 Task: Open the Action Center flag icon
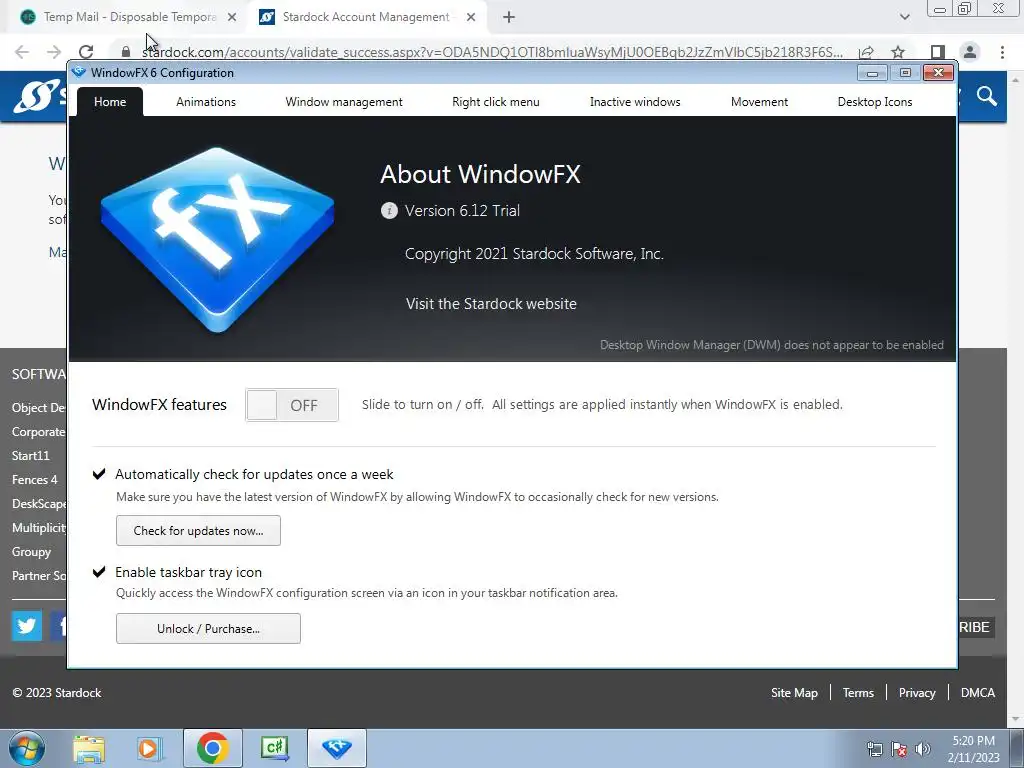click(x=899, y=749)
